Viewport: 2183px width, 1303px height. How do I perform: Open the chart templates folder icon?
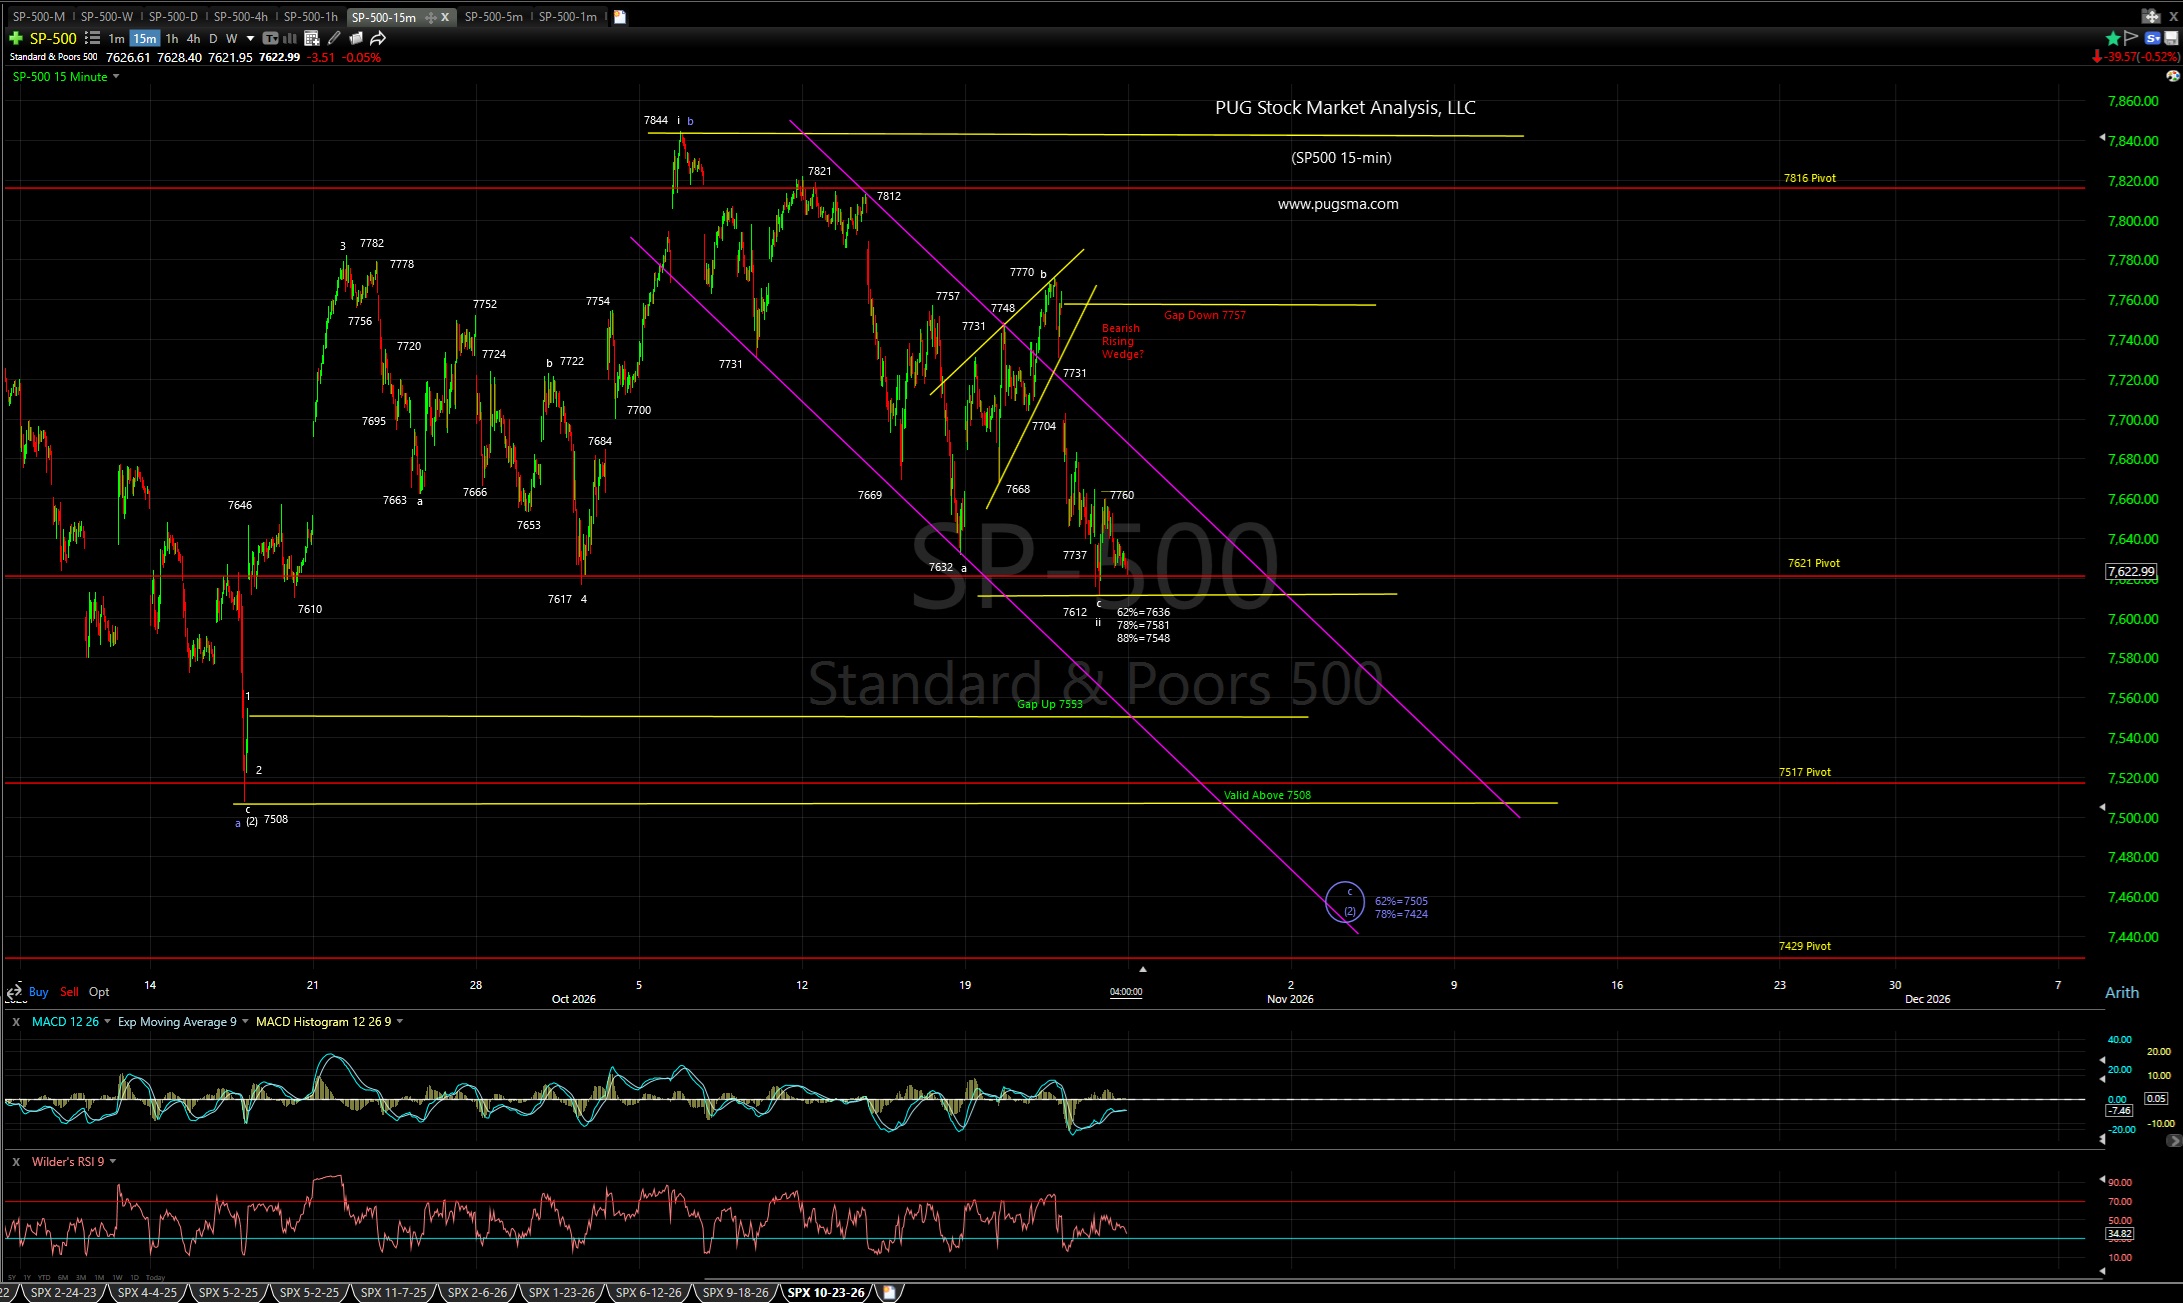(356, 38)
